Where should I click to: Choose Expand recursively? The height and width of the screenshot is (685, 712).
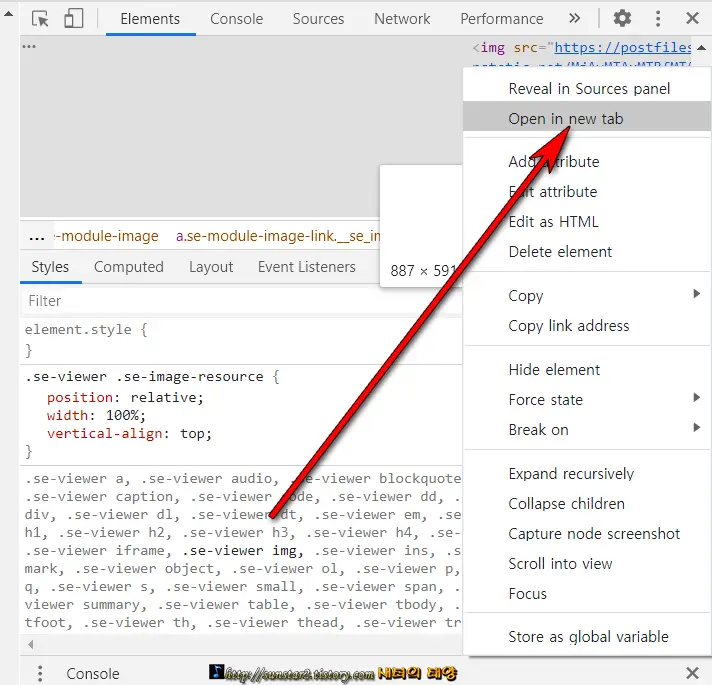pyautogui.click(x=587, y=473)
